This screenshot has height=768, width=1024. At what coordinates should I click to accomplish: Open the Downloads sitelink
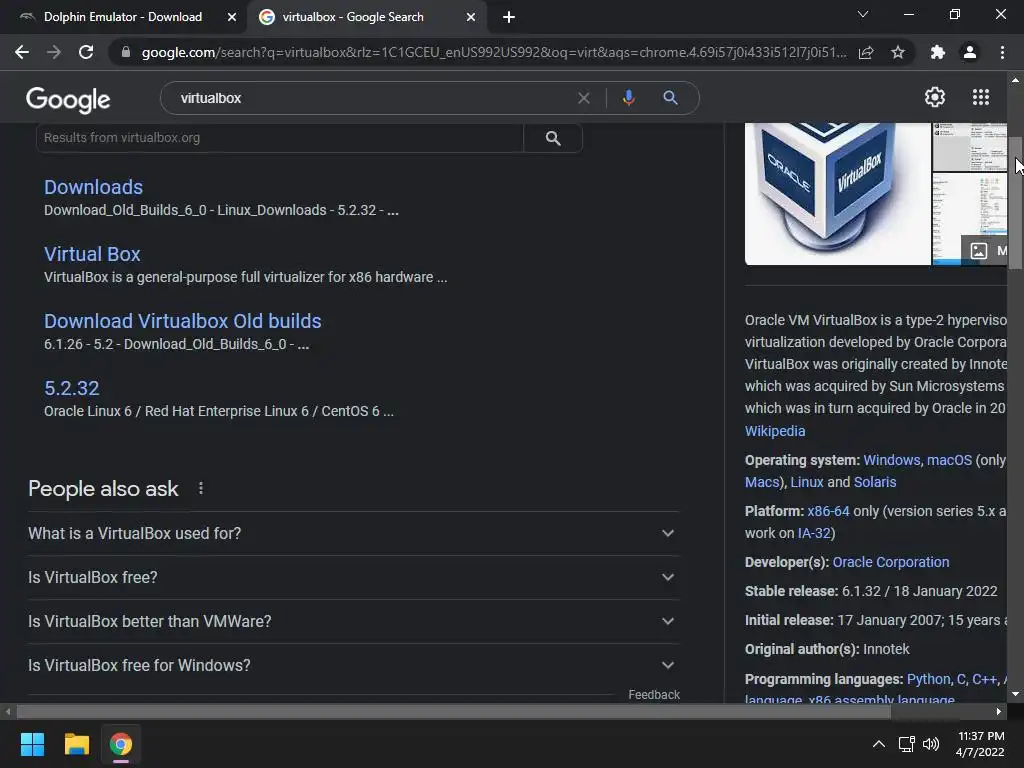[x=93, y=187]
